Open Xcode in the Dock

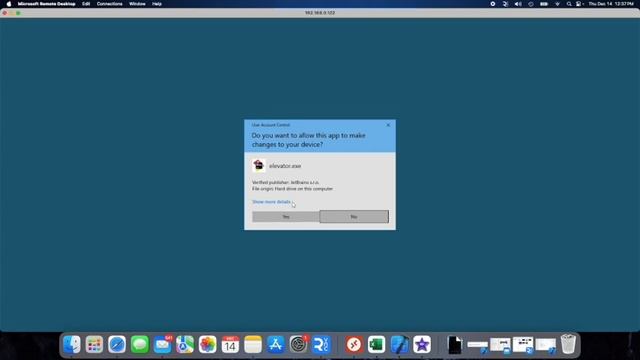399,344
